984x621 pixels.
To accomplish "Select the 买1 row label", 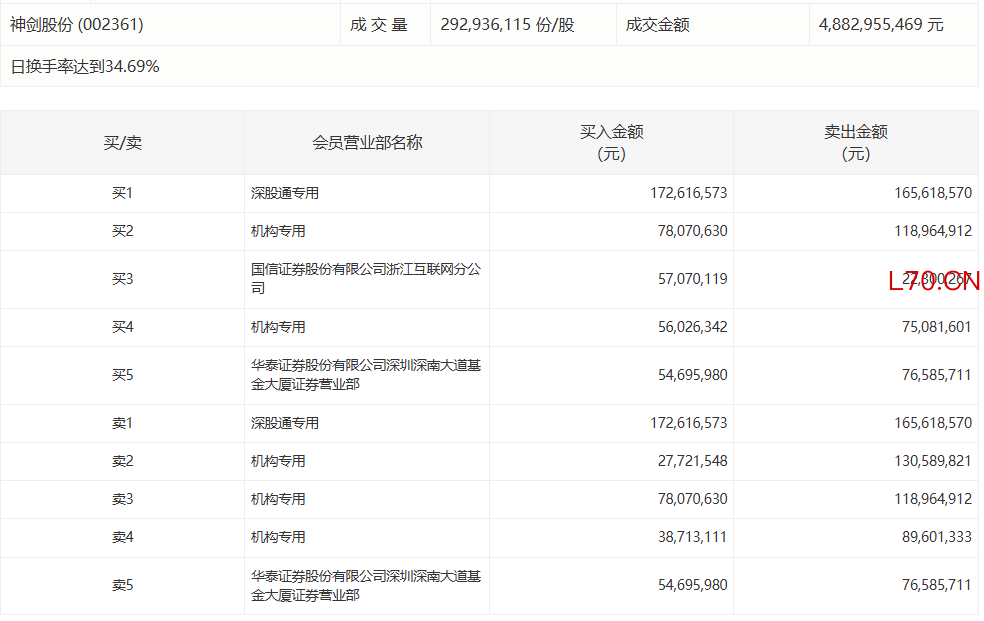I will coord(122,194).
